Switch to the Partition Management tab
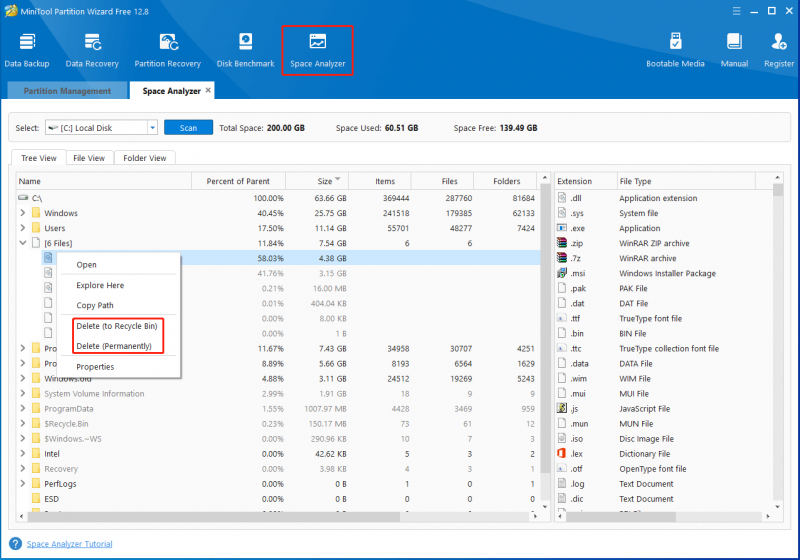This screenshot has width=800, height=560. point(67,91)
